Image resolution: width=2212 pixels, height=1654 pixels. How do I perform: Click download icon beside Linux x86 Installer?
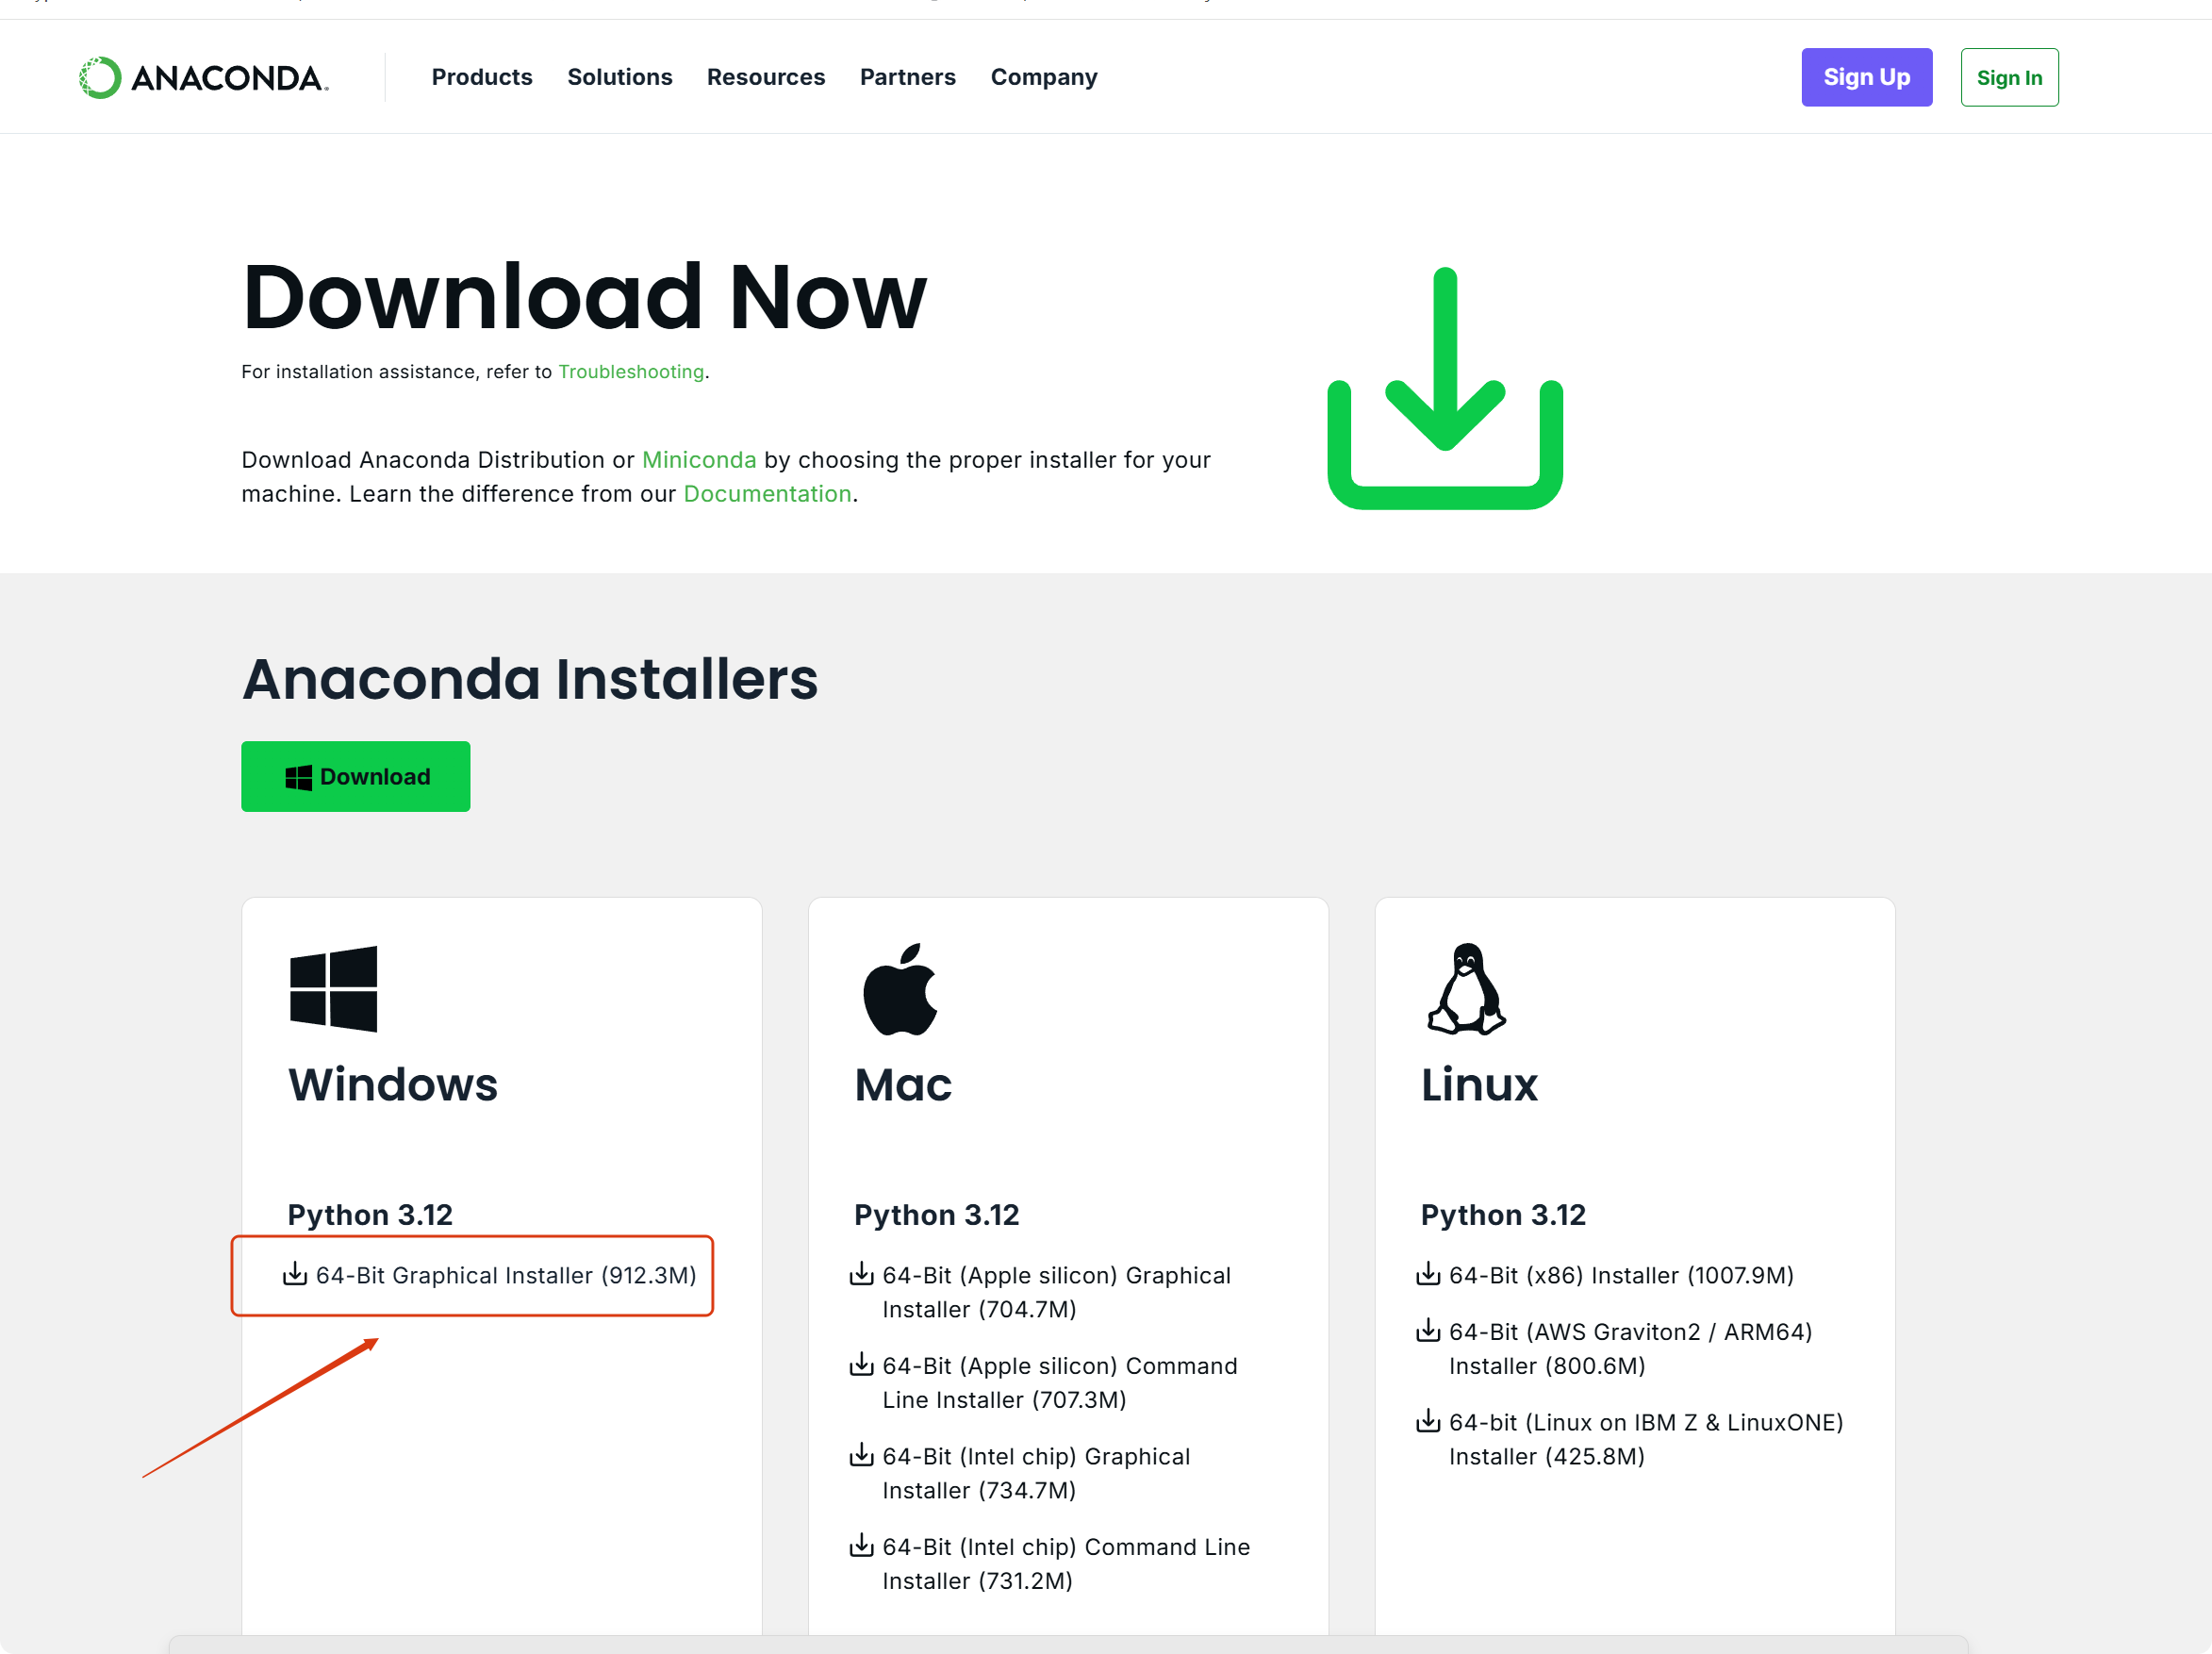click(x=1428, y=1274)
